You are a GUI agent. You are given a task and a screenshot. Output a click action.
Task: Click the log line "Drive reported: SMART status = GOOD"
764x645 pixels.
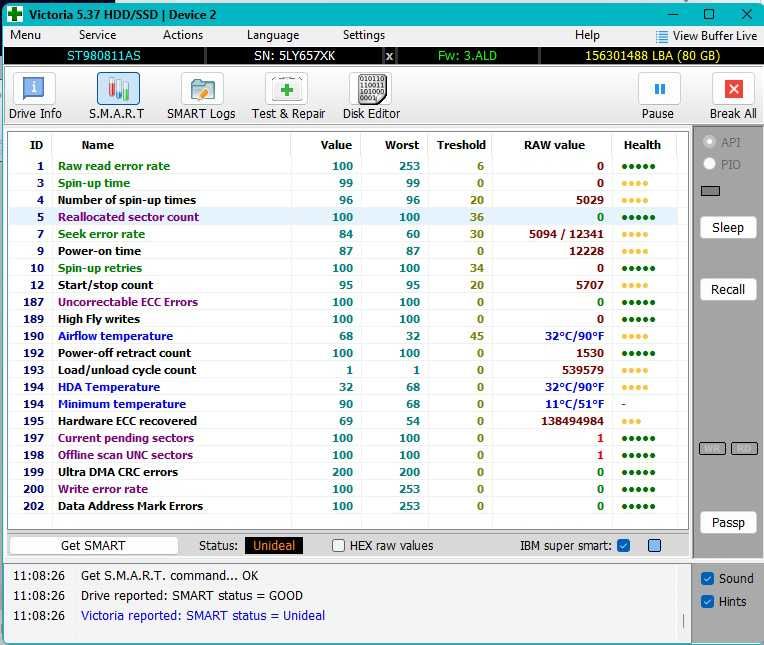[x=191, y=595]
